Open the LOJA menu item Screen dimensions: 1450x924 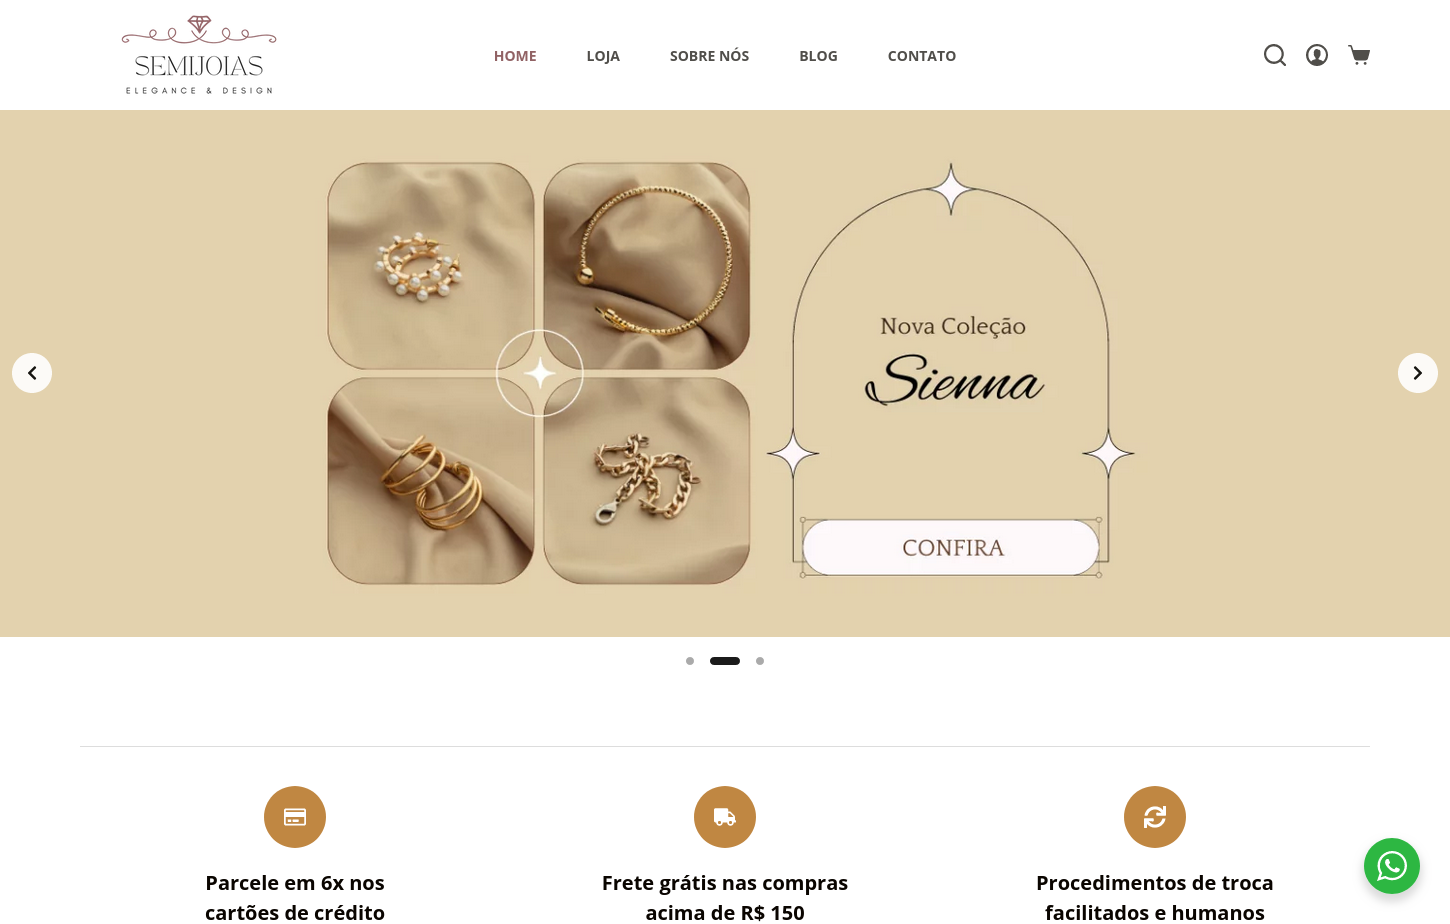click(x=603, y=56)
